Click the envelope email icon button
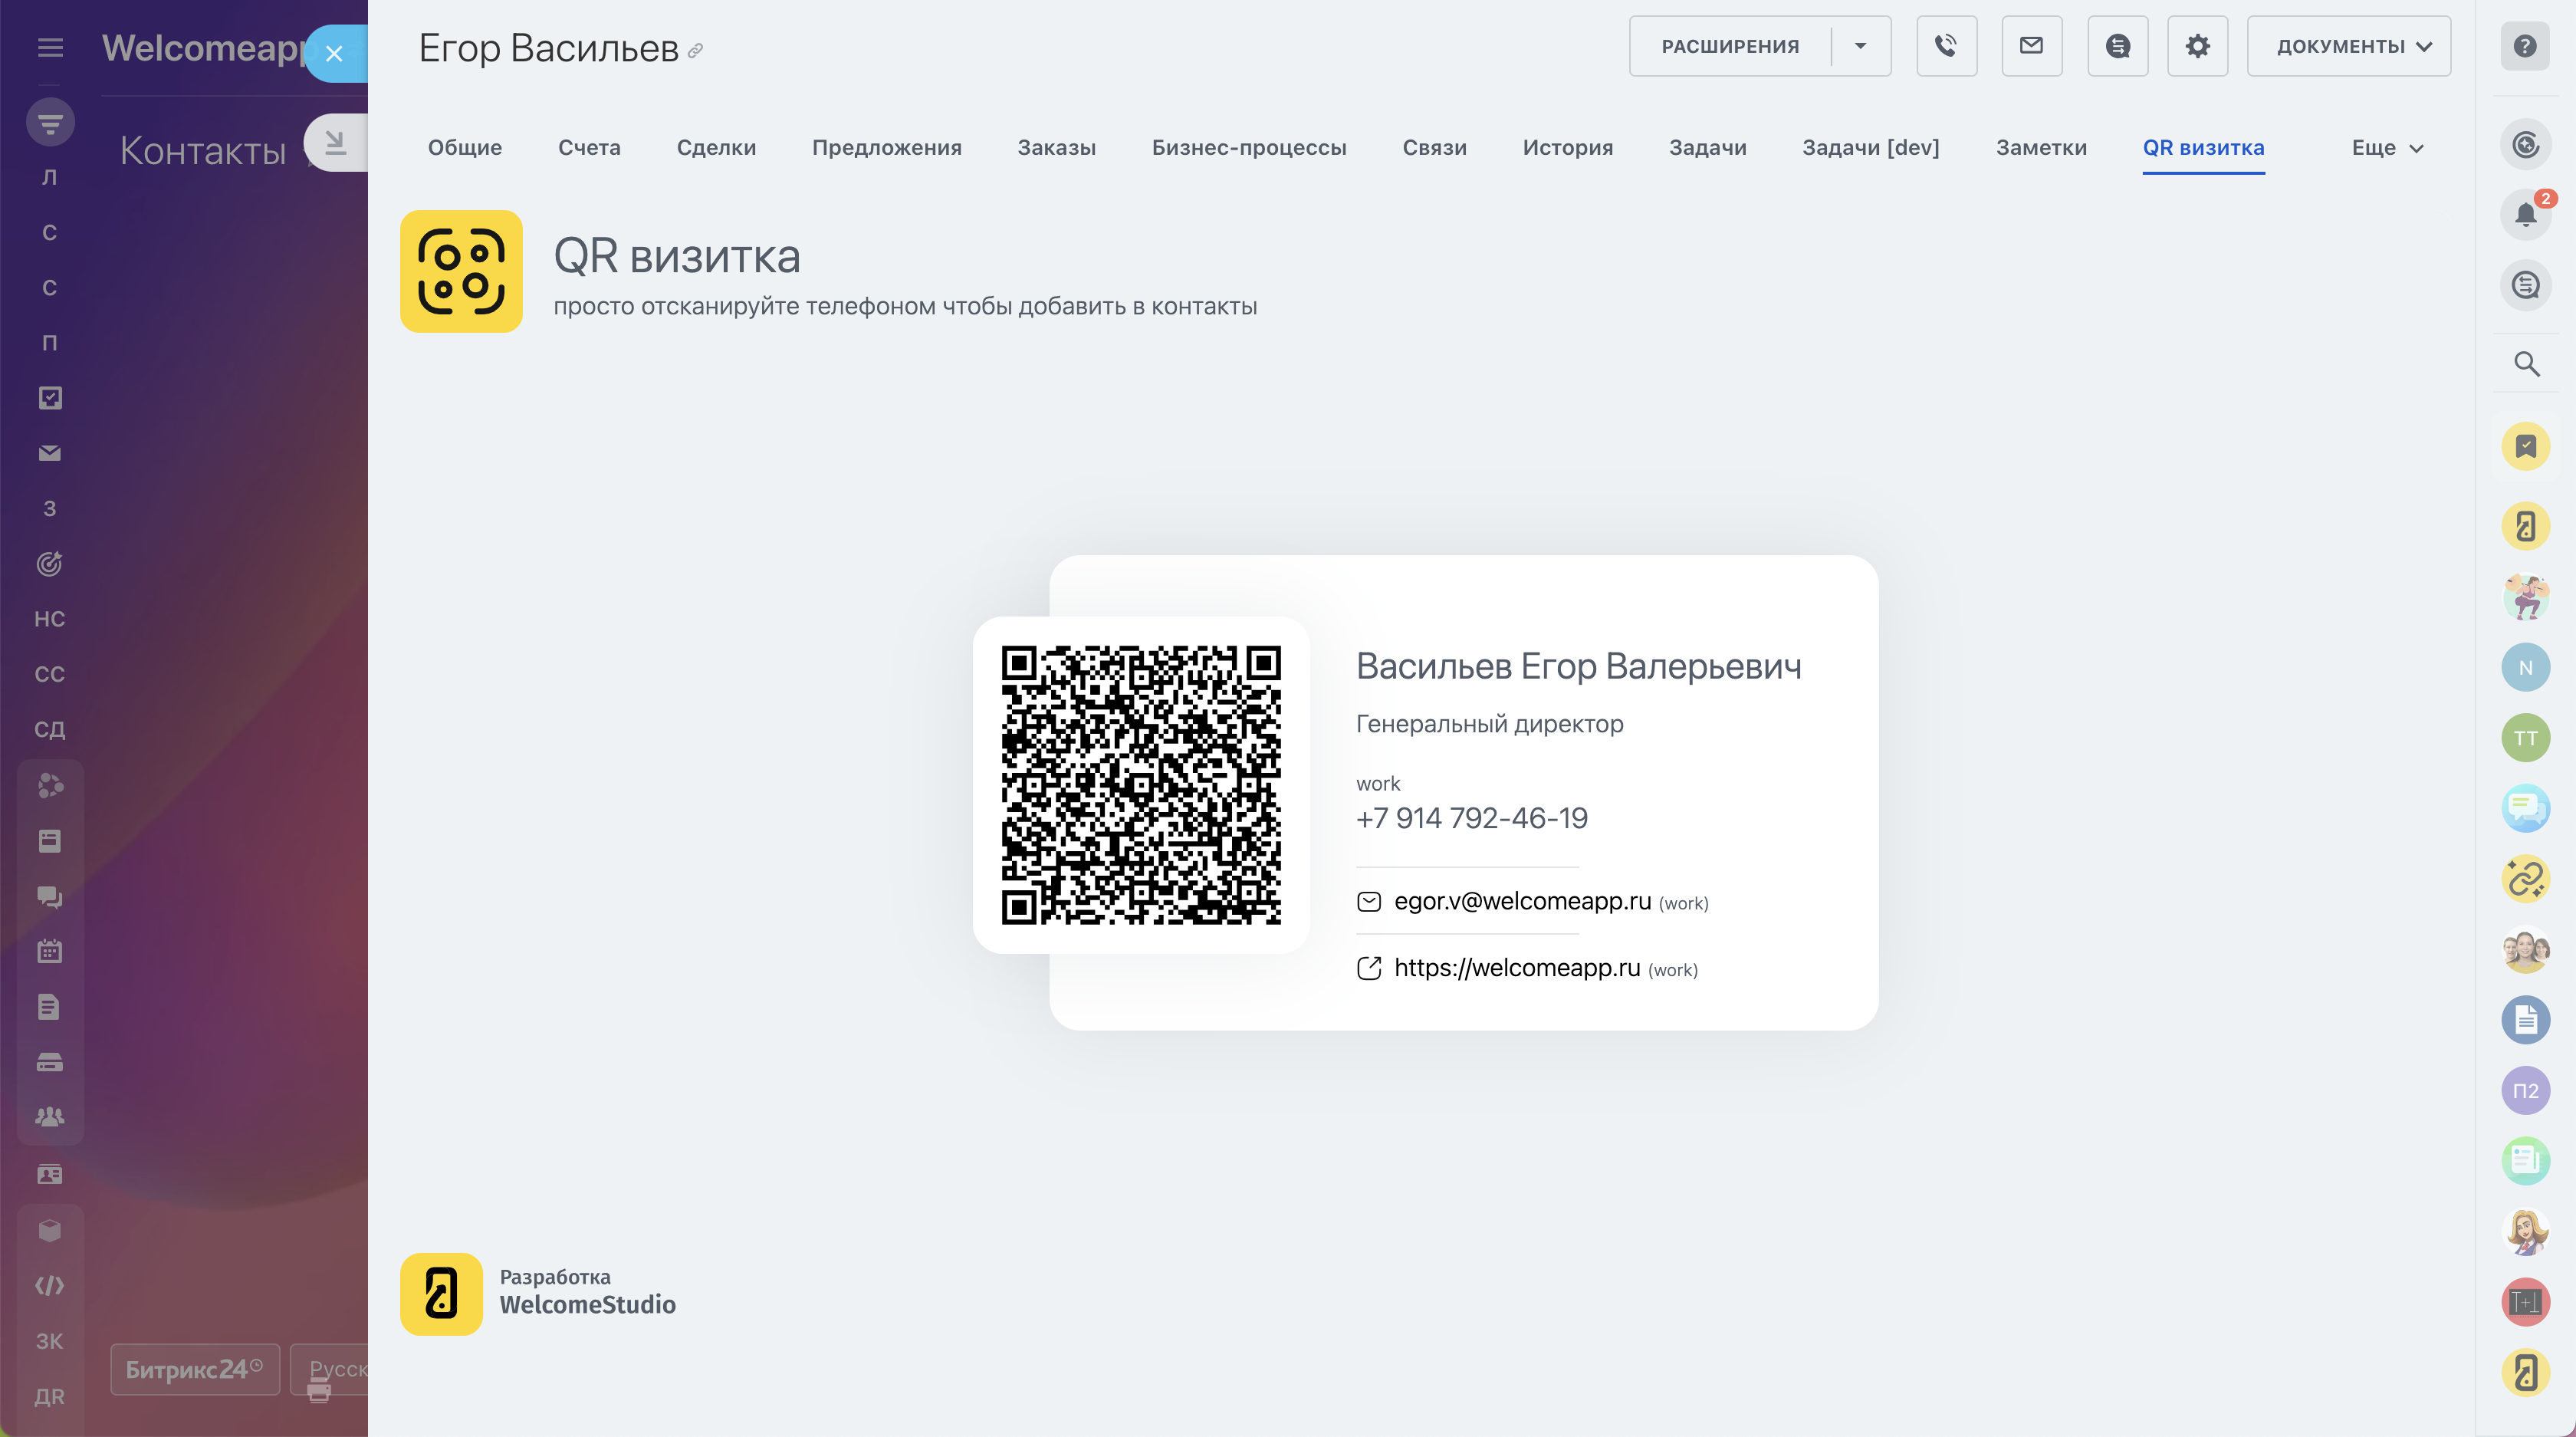 click(x=2031, y=46)
